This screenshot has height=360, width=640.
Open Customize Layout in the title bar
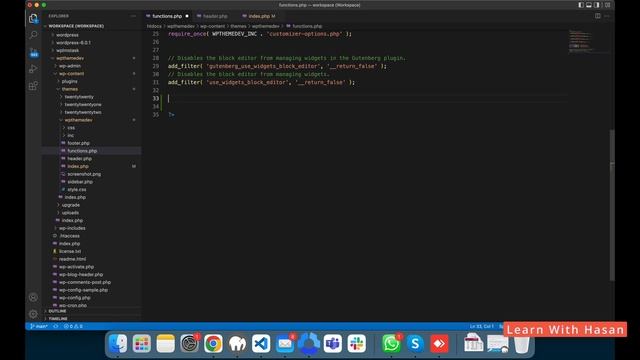[x=607, y=5]
